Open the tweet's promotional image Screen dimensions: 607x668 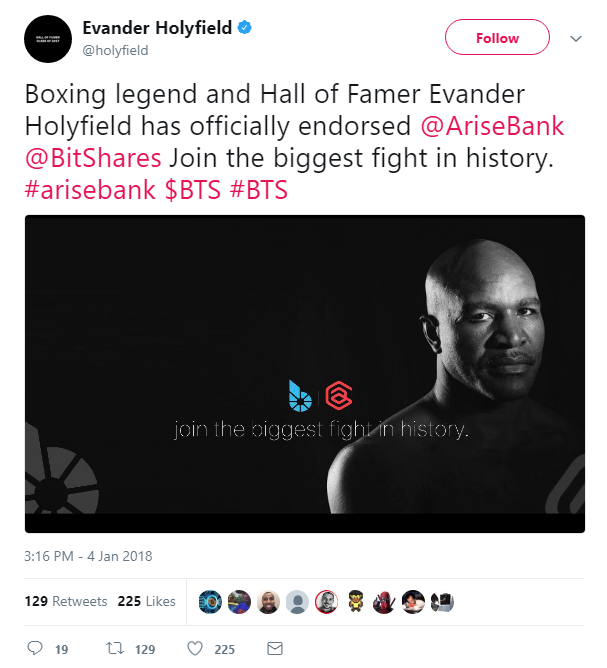point(304,374)
